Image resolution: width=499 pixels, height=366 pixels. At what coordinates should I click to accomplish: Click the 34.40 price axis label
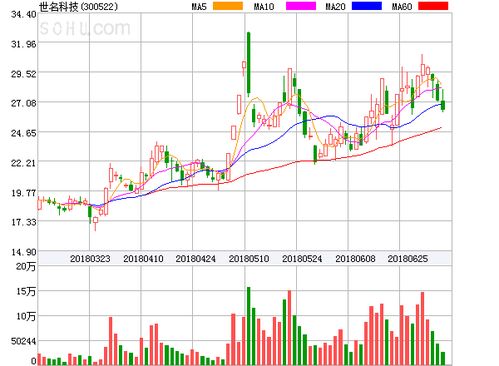(x=23, y=14)
